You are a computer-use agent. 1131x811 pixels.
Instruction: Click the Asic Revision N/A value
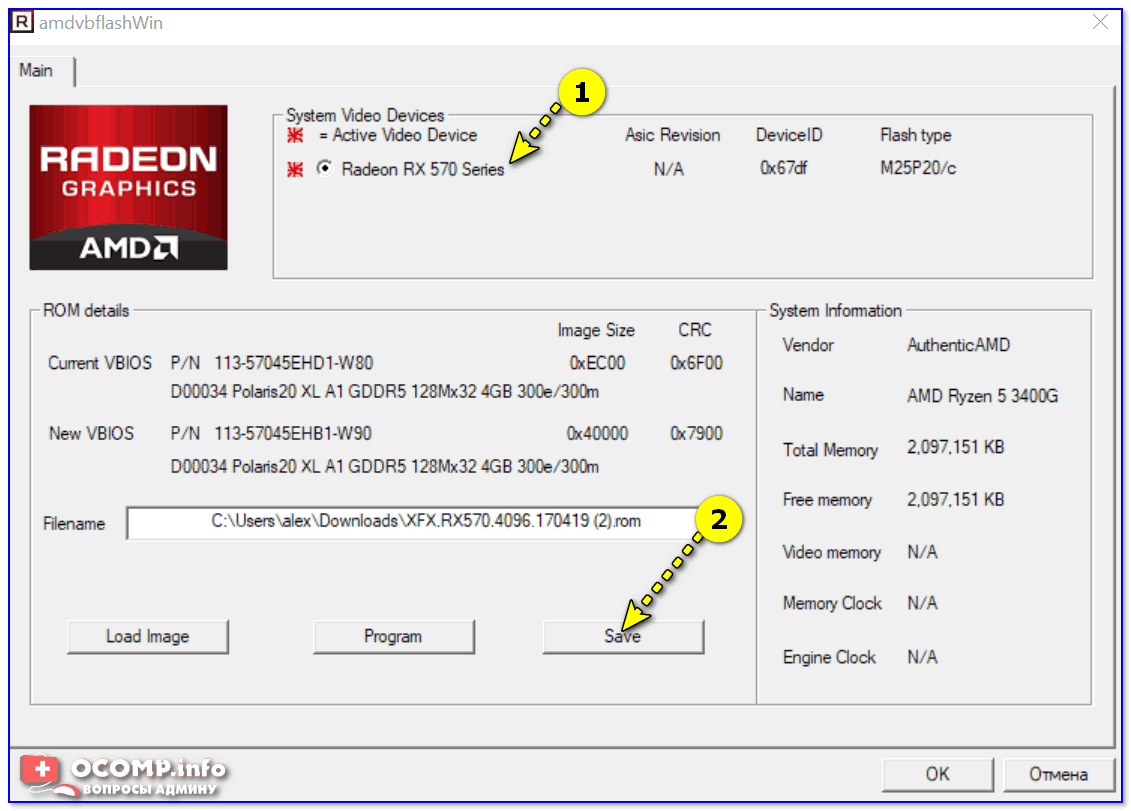(669, 170)
